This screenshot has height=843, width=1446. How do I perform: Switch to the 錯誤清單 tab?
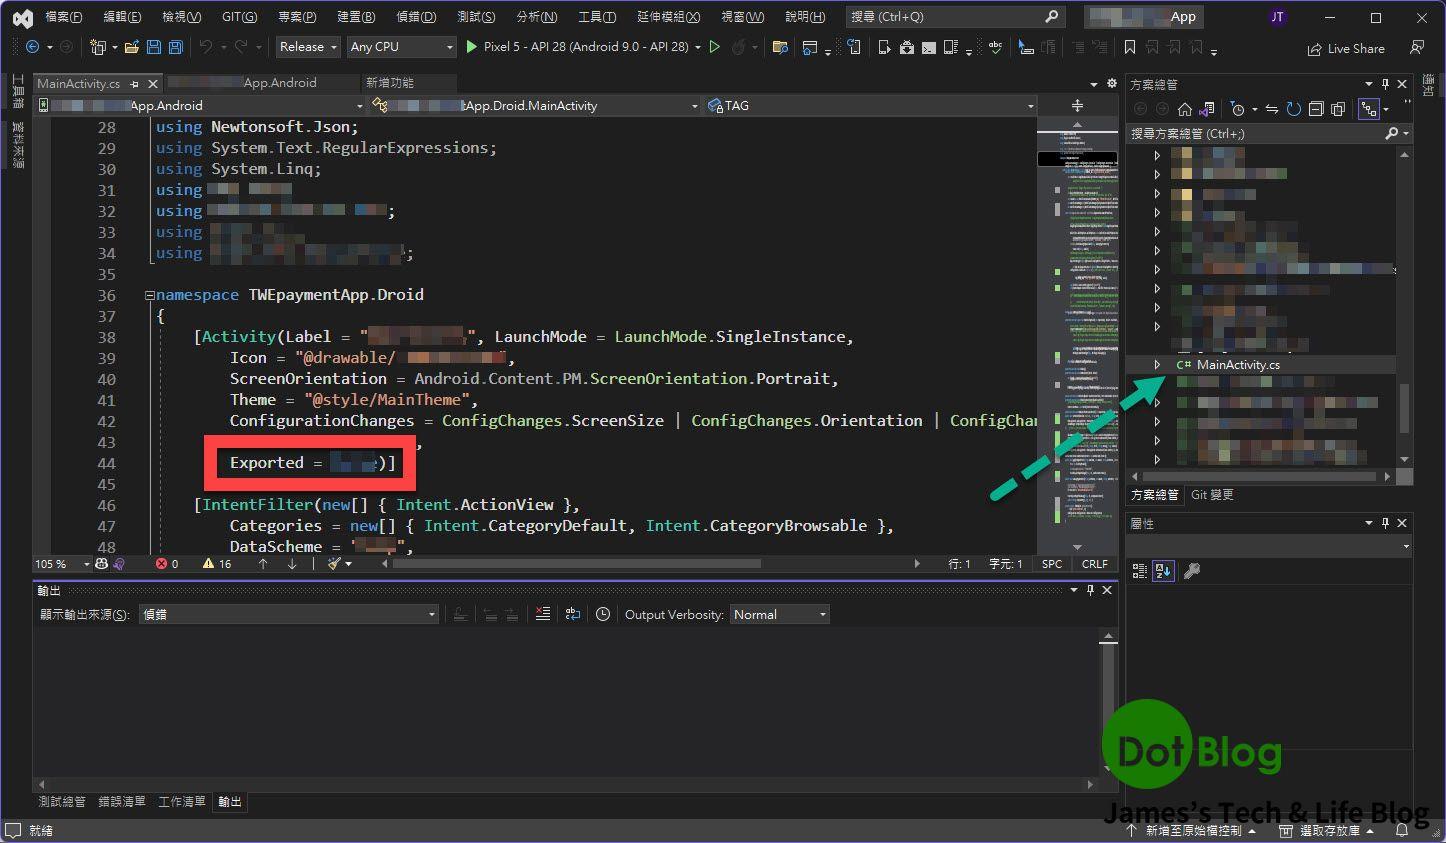click(120, 801)
